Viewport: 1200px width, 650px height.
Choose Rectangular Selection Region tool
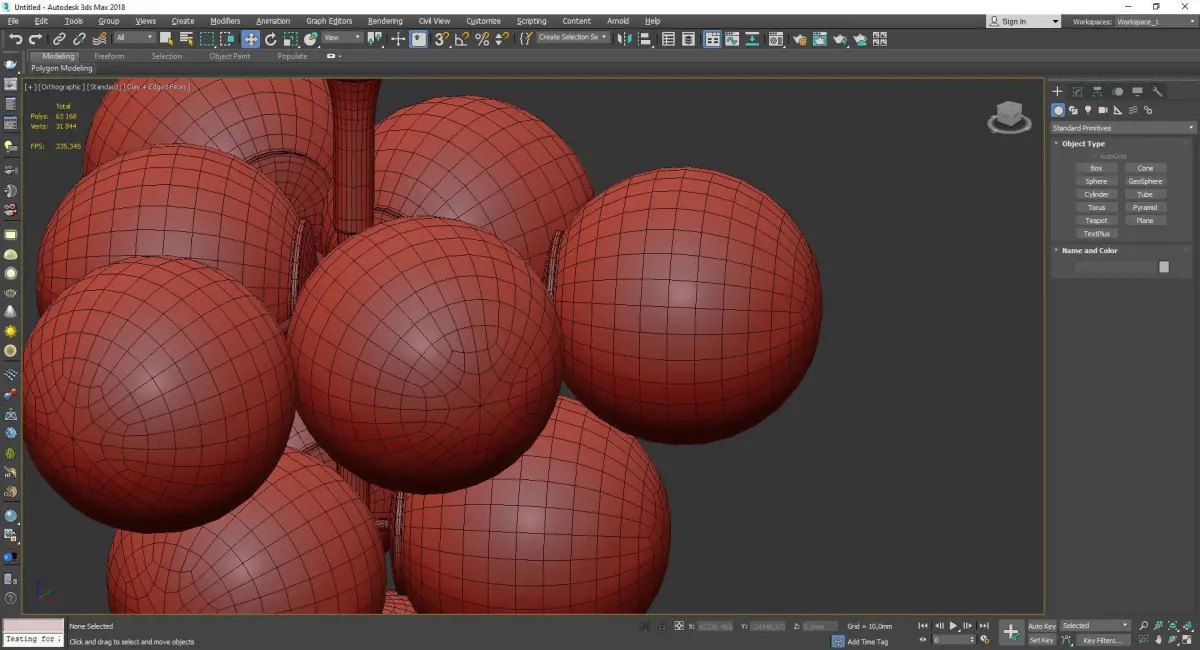click(207, 39)
